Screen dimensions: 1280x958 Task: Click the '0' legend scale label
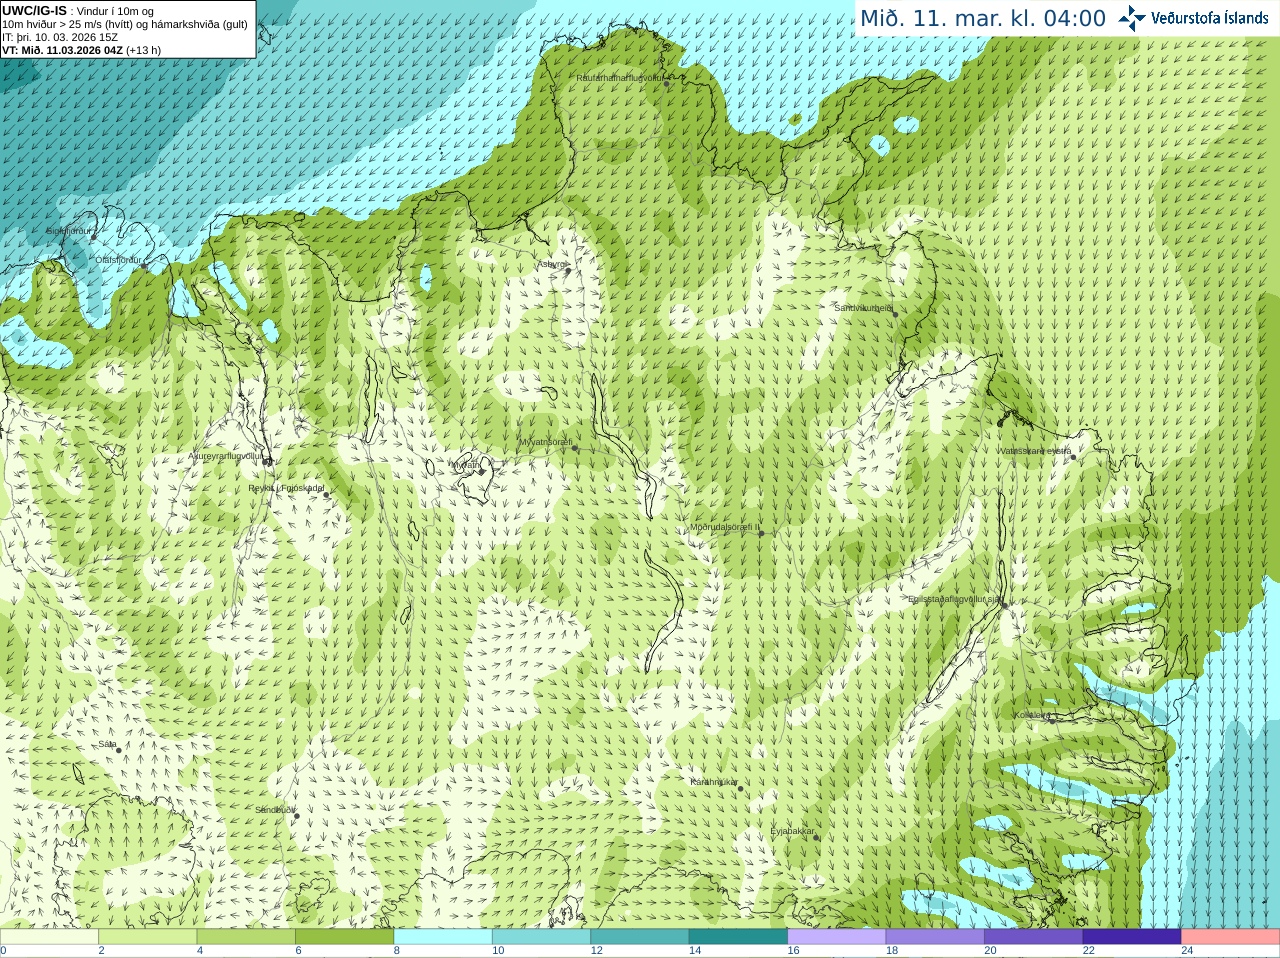(3, 951)
